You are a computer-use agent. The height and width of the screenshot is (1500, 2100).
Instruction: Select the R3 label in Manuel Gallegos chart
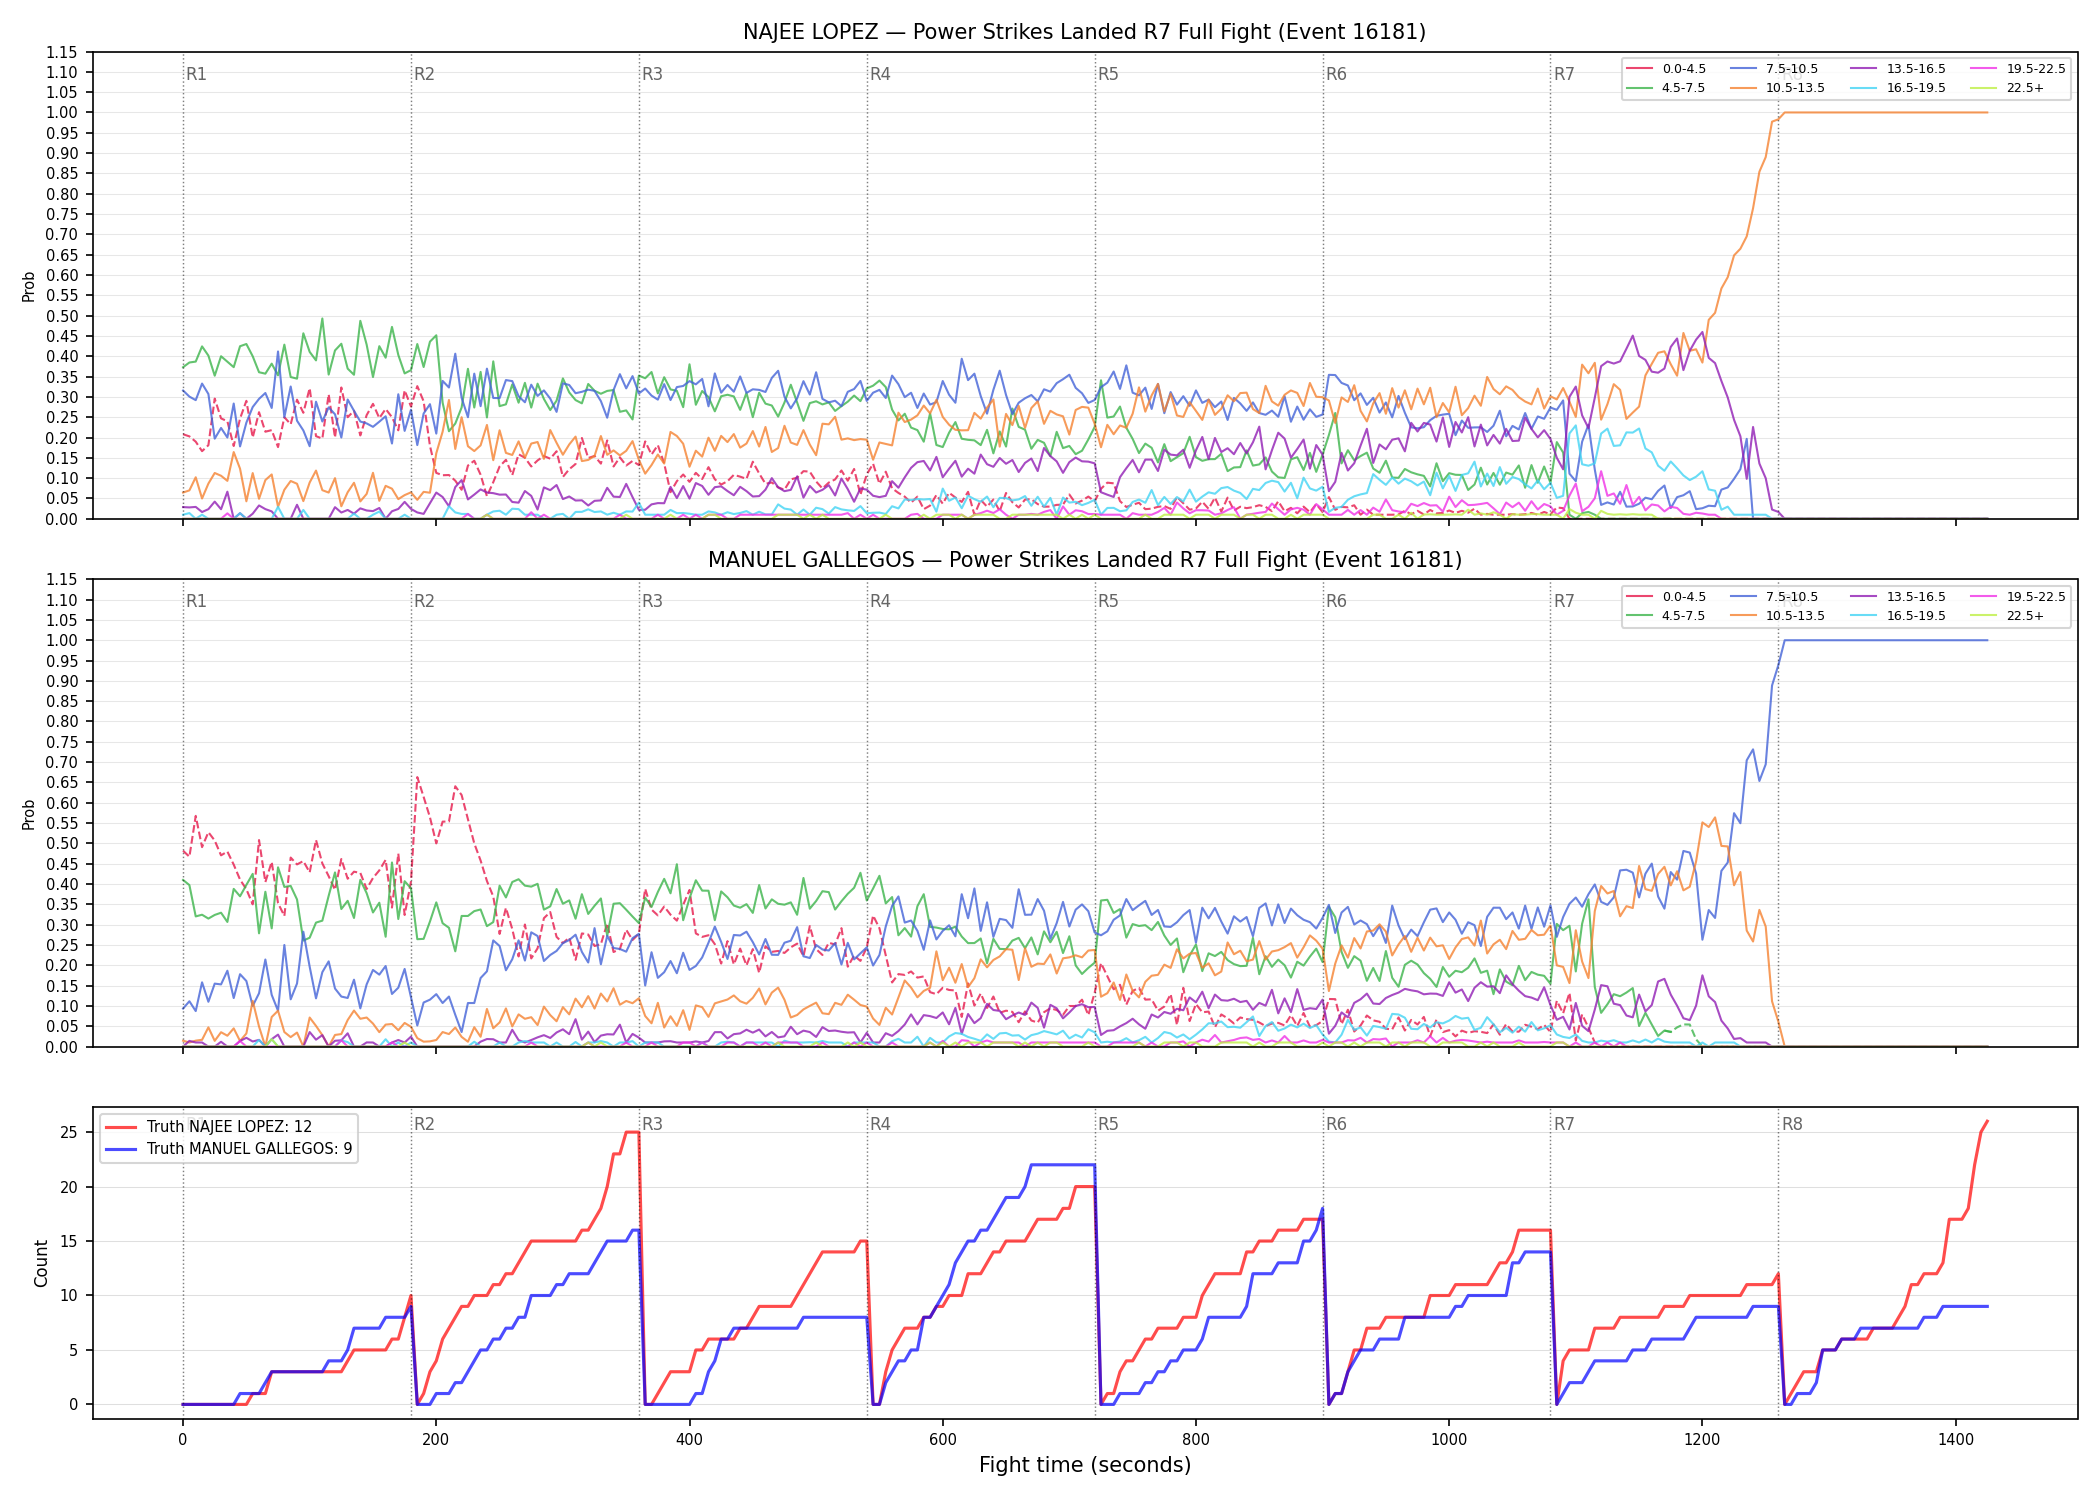tap(652, 601)
